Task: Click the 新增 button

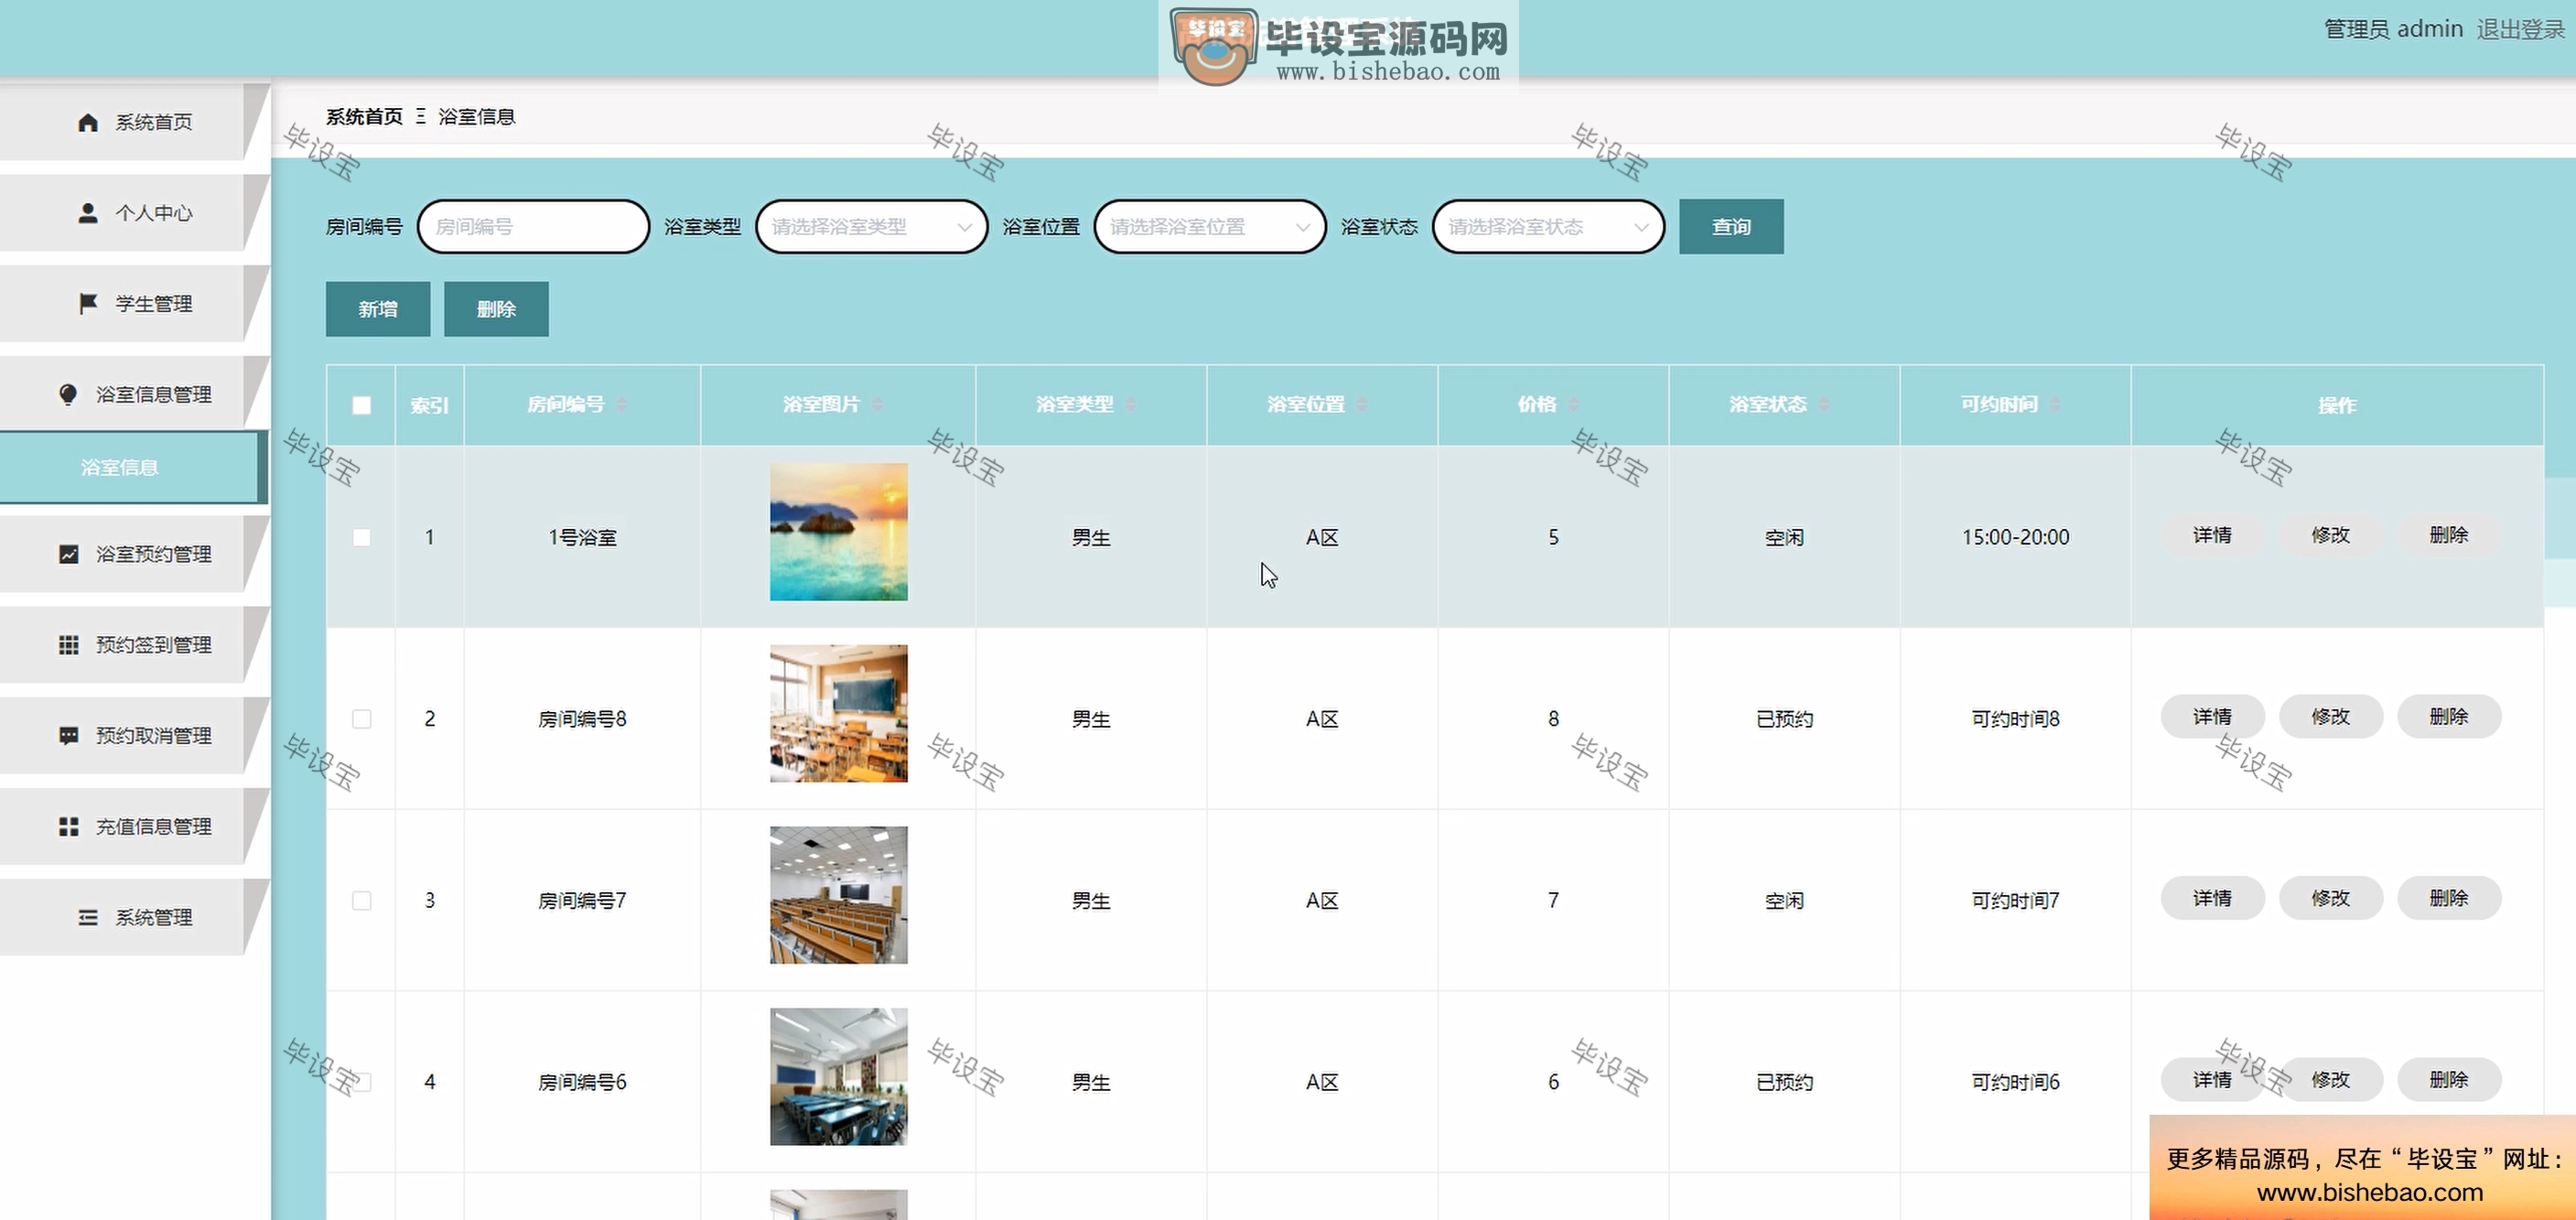Action: click(378, 309)
